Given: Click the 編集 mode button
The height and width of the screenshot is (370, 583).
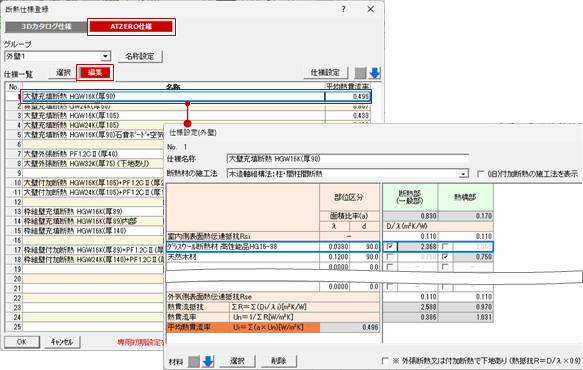Looking at the screenshot, I should pyautogui.click(x=95, y=73).
